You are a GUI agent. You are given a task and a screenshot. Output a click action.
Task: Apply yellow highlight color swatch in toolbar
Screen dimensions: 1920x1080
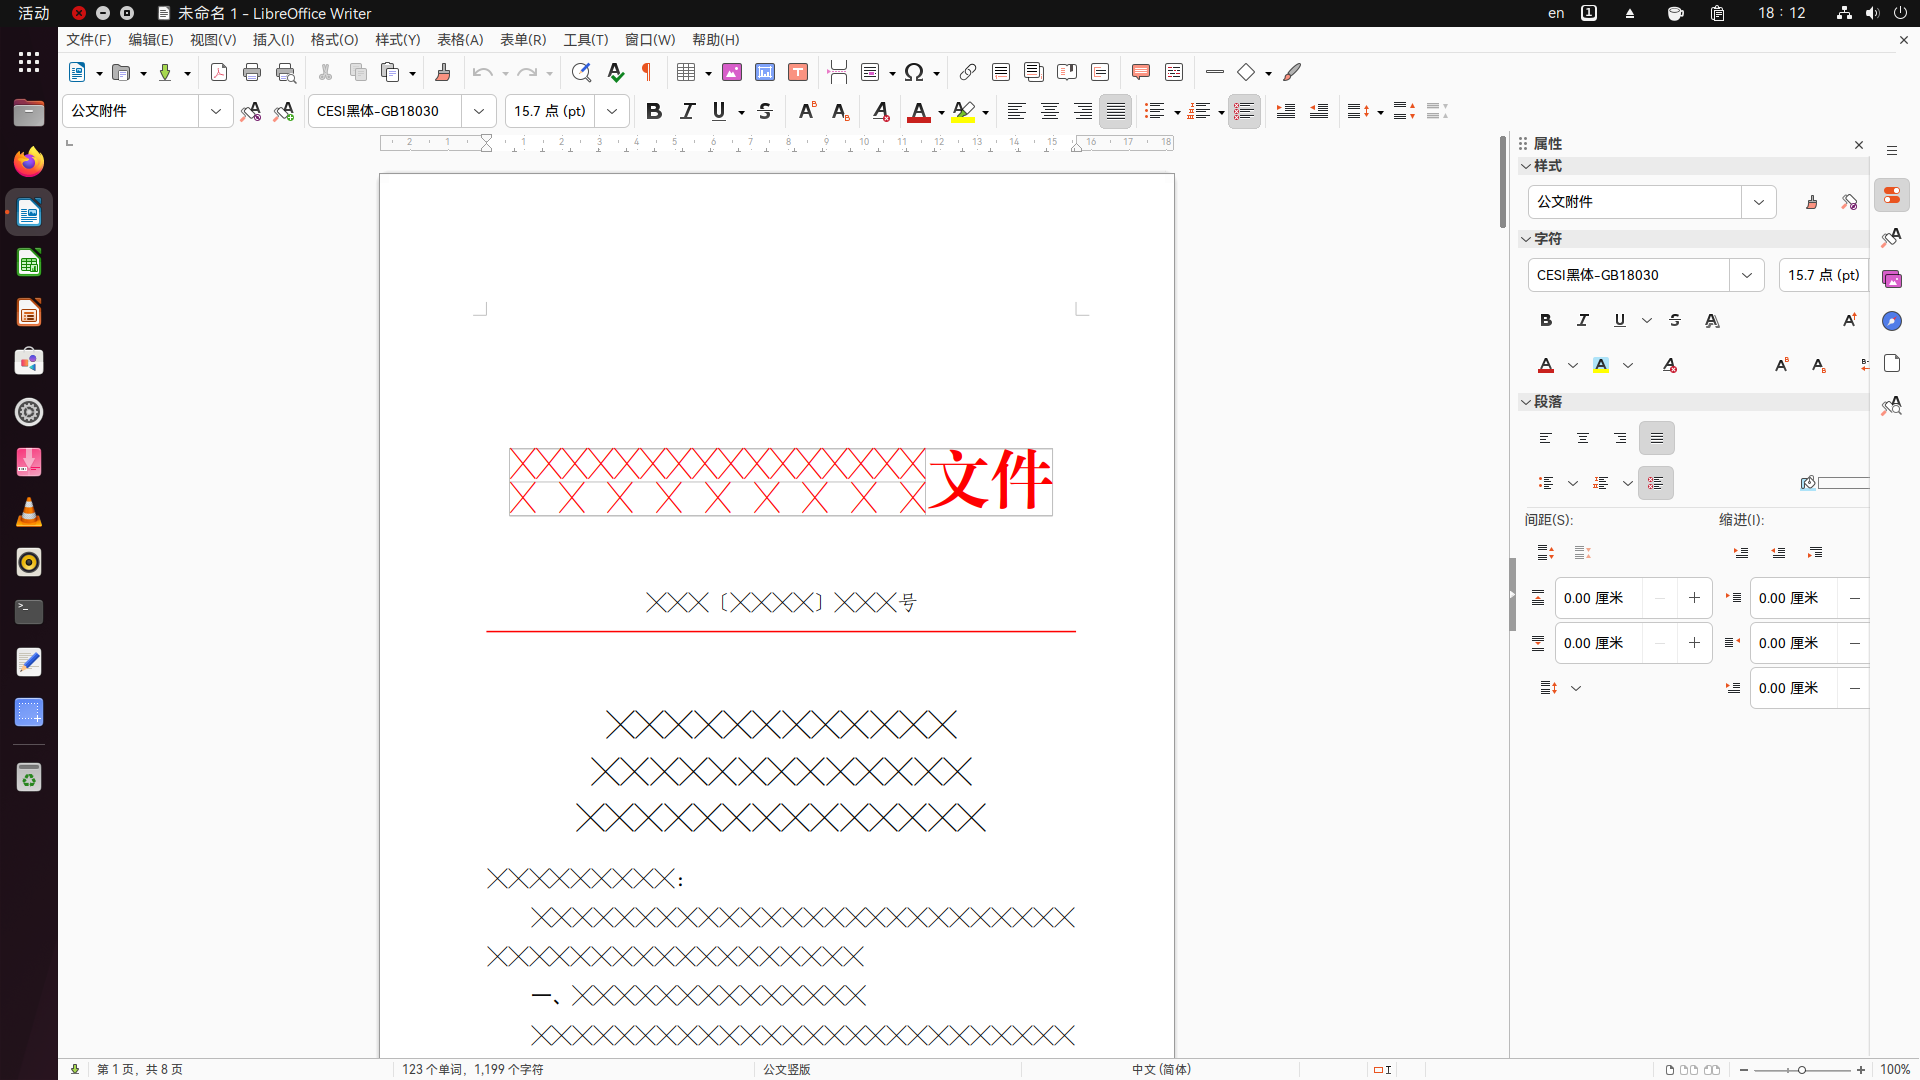[964, 111]
